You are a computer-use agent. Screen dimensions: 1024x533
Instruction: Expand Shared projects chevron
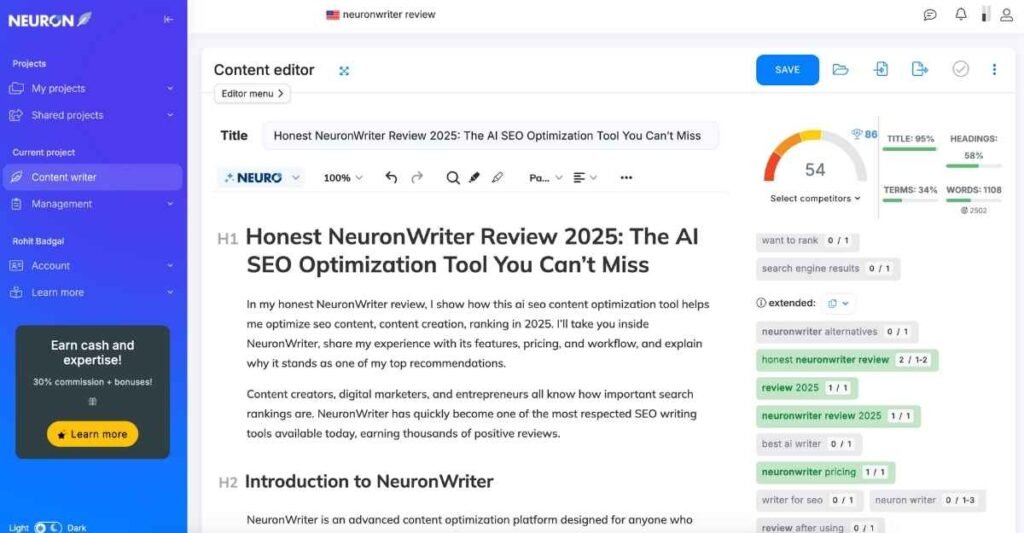(x=170, y=115)
